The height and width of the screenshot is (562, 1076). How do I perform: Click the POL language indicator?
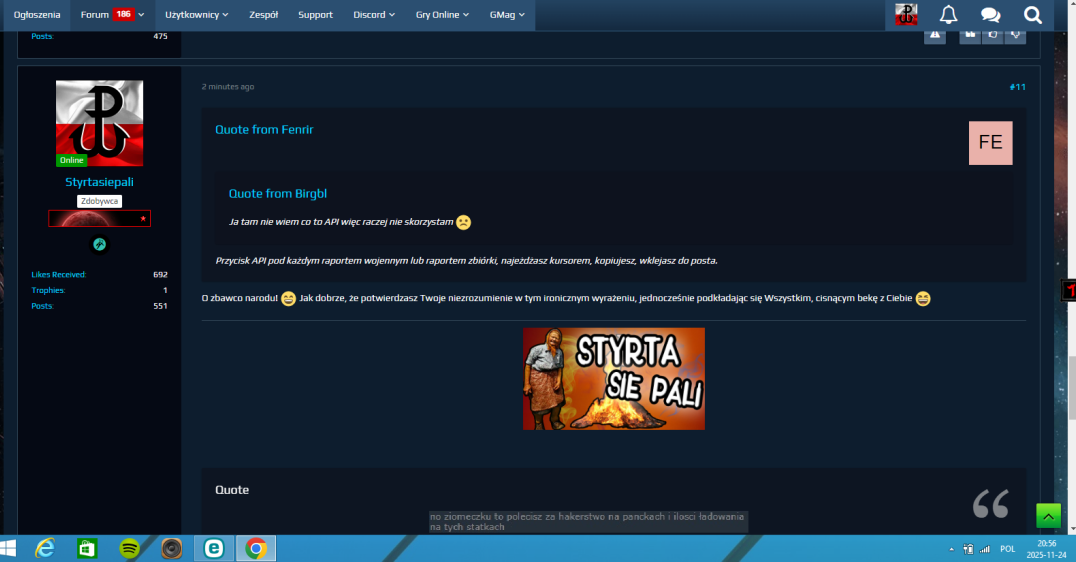1007,549
